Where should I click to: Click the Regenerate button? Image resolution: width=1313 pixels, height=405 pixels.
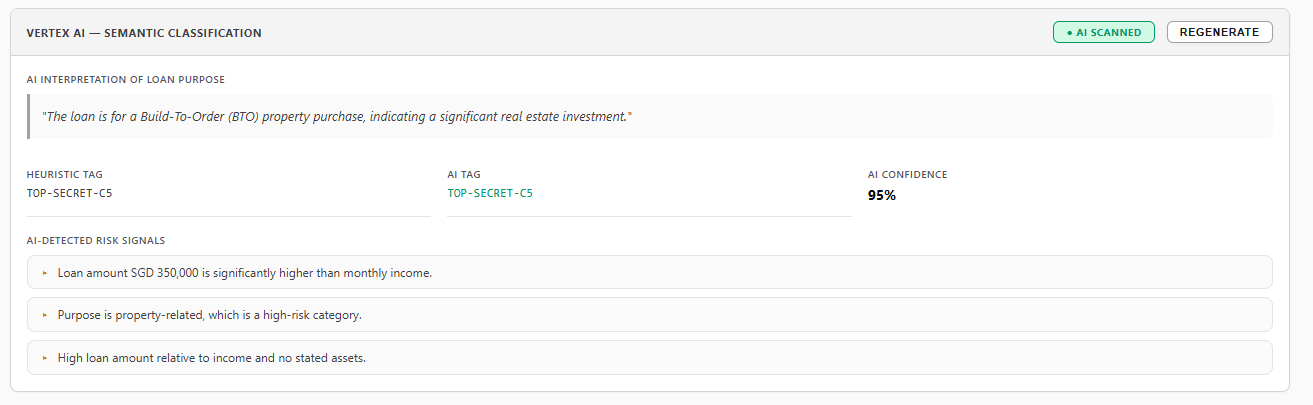tap(1219, 32)
